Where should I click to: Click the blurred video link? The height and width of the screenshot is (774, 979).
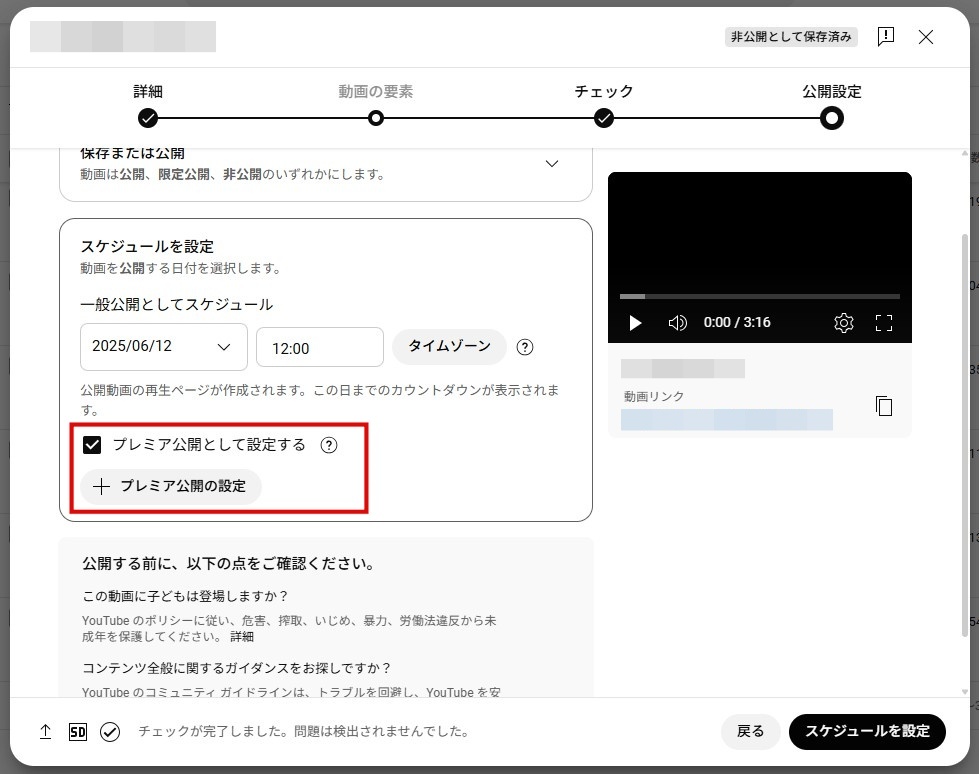click(x=727, y=419)
